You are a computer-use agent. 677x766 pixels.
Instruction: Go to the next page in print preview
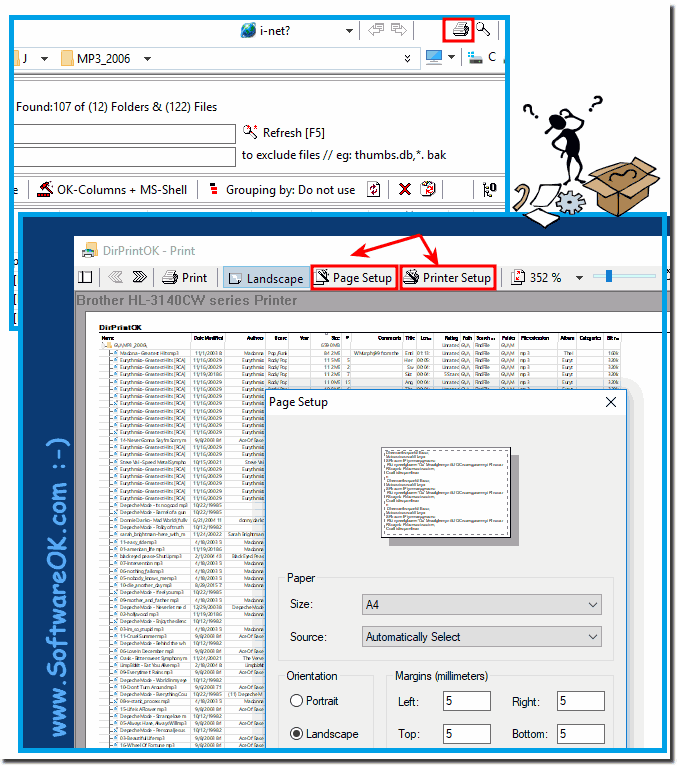(139, 277)
